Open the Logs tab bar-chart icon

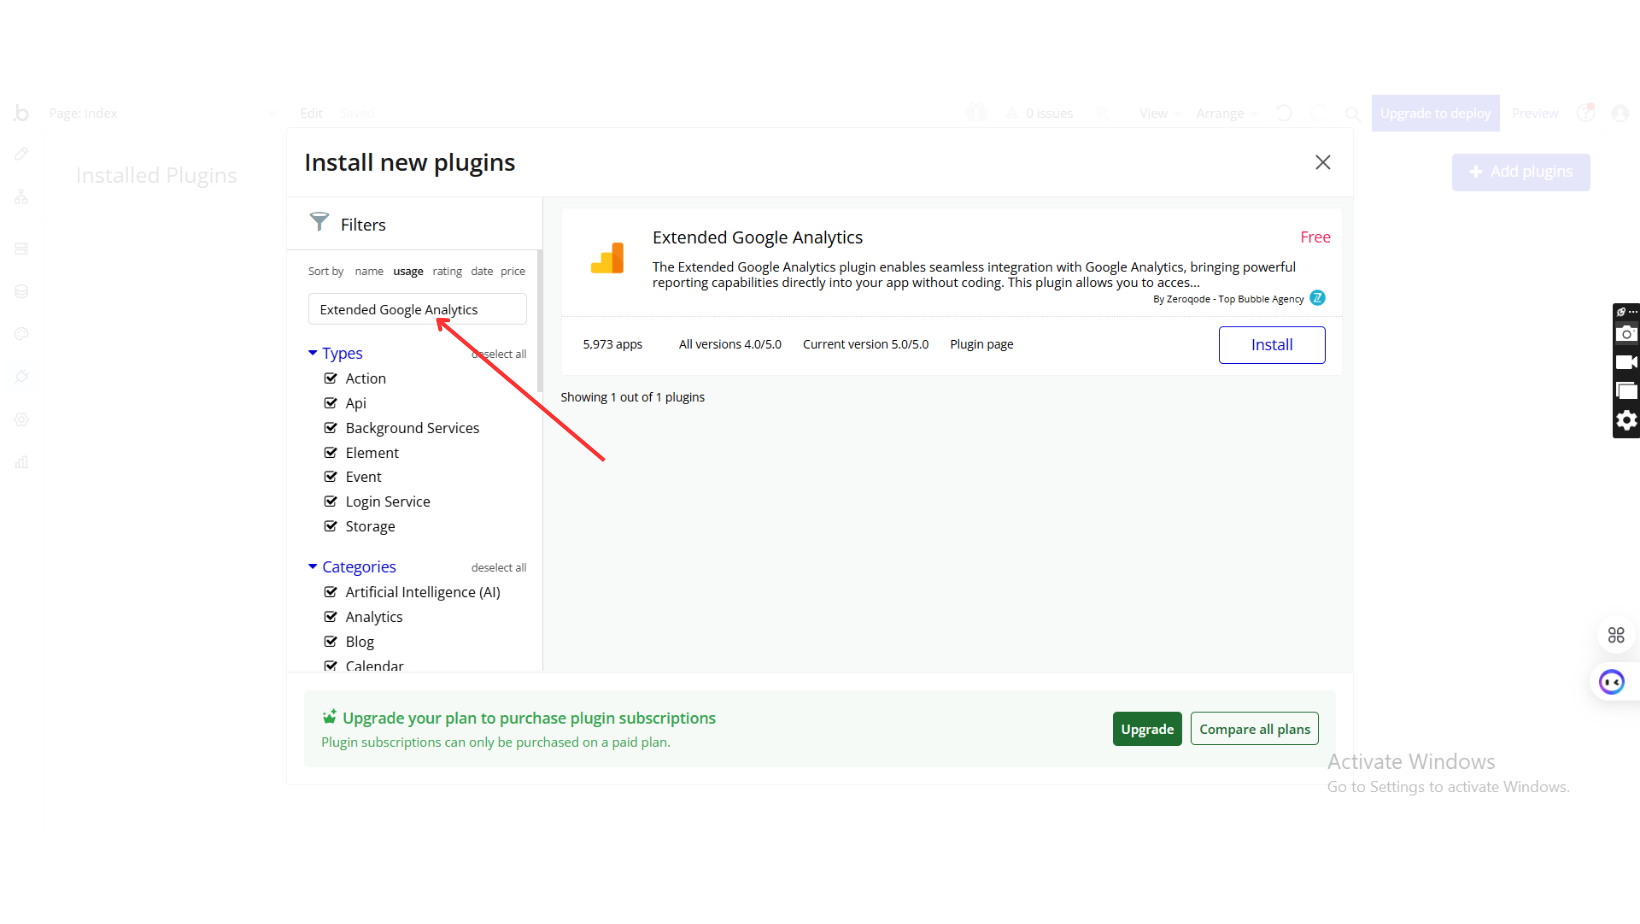pos(21,462)
